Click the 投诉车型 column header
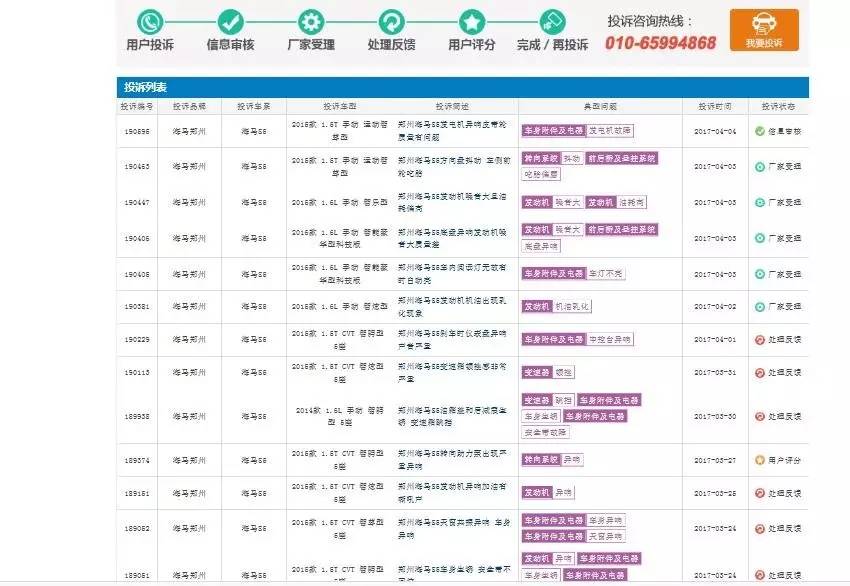850x586 pixels. click(x=340, y=106)
